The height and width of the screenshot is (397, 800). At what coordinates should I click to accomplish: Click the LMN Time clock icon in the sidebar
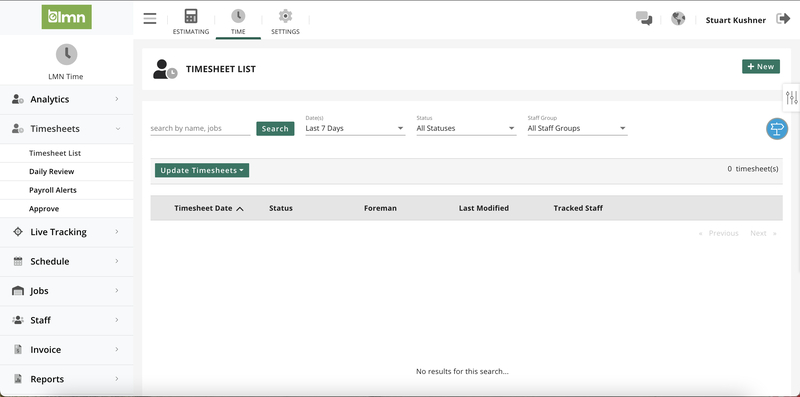point(66,54)
